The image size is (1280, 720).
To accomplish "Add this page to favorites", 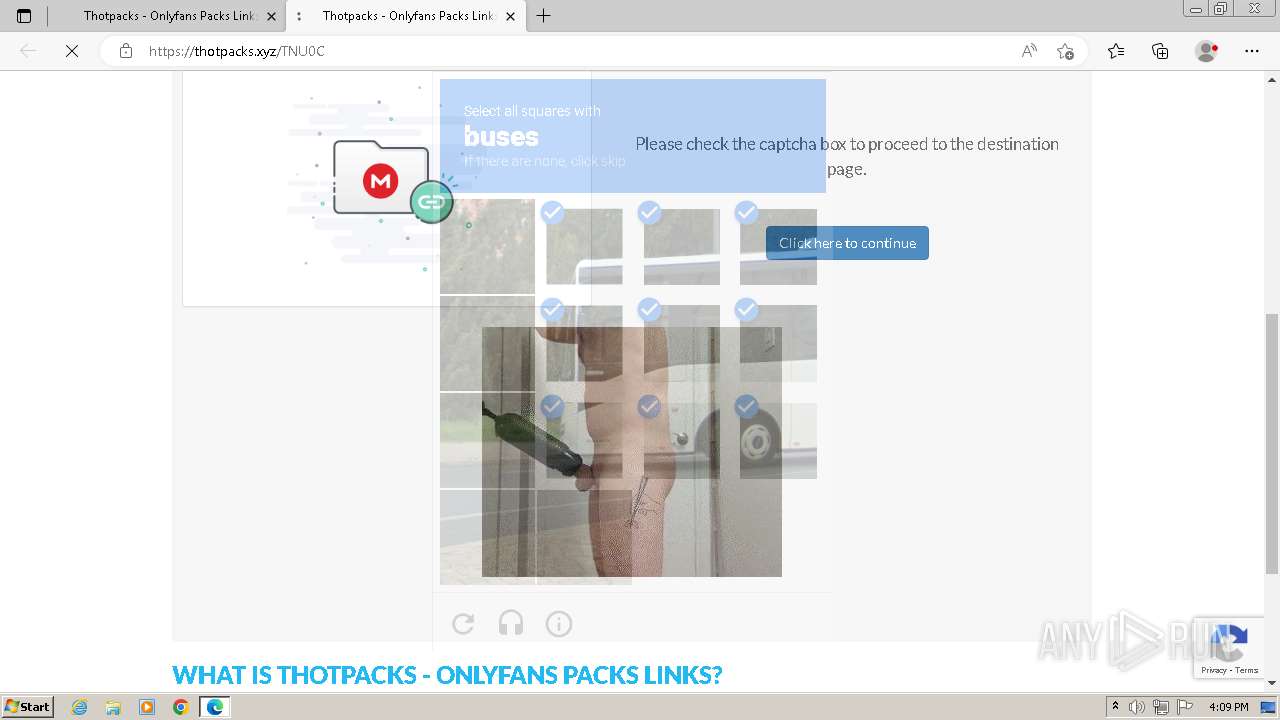I will [x=1065, y=51].
